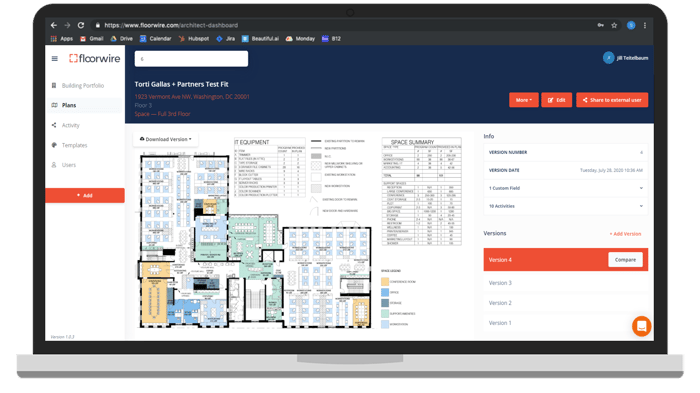Image resolution: width=700 pixels, height=393 pixels.
Task: Open the Gmail bookmark
Action: tap(92, 39)
